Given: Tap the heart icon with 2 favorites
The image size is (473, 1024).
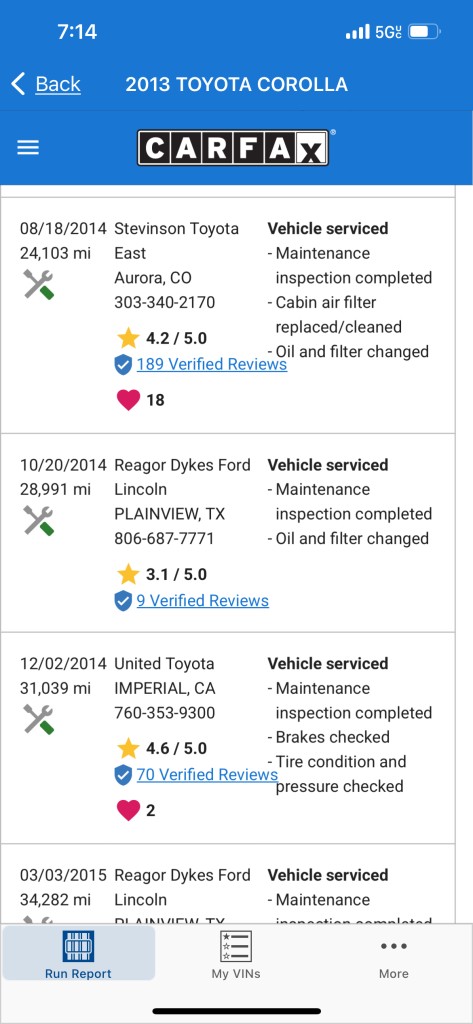Looking at the screenshot, I should 128,810.
